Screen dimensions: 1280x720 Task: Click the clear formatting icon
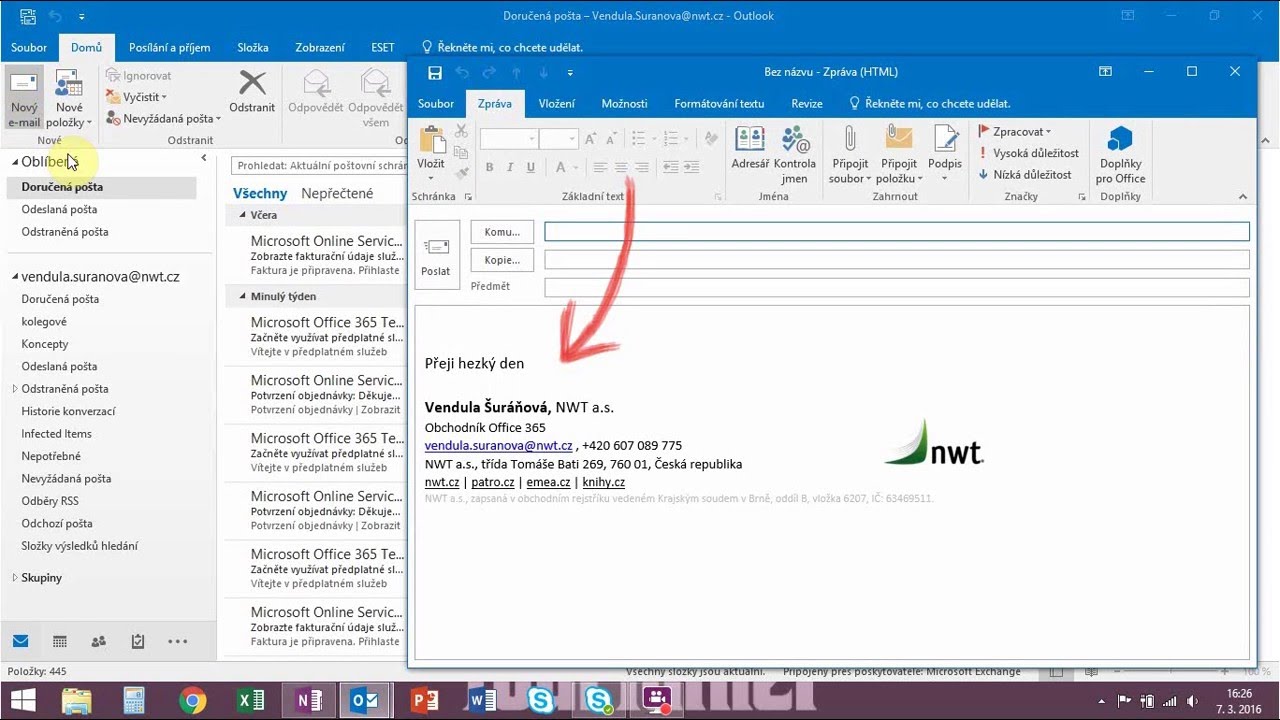click(711, 139)
